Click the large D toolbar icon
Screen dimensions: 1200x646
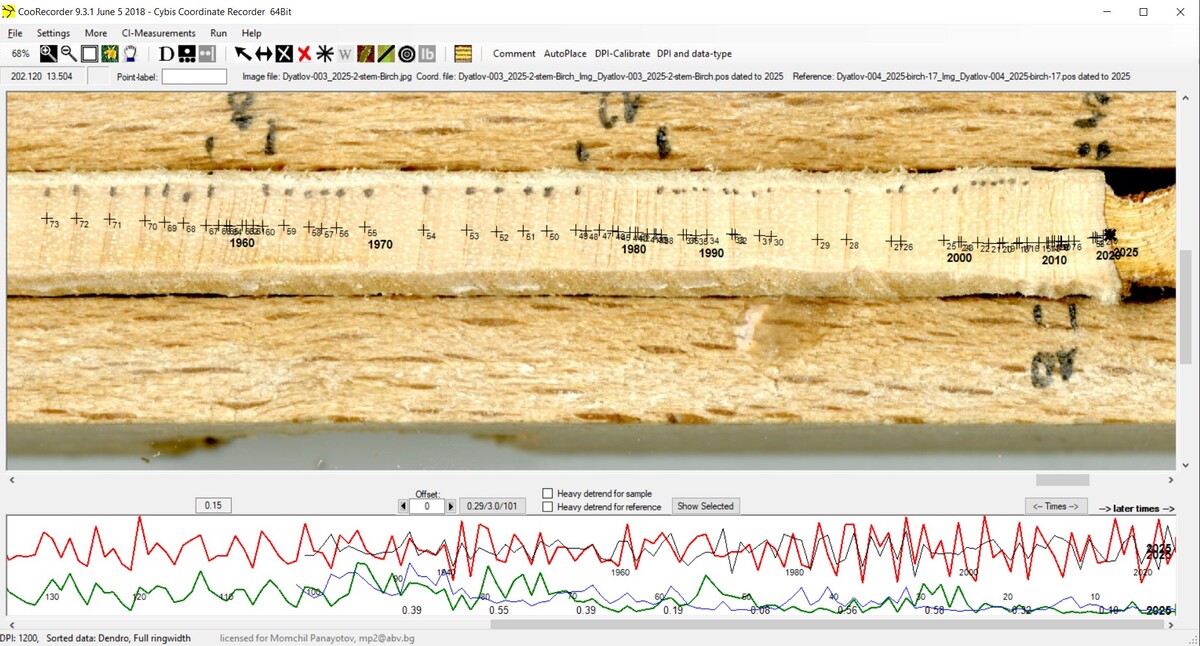click(166, 53)
